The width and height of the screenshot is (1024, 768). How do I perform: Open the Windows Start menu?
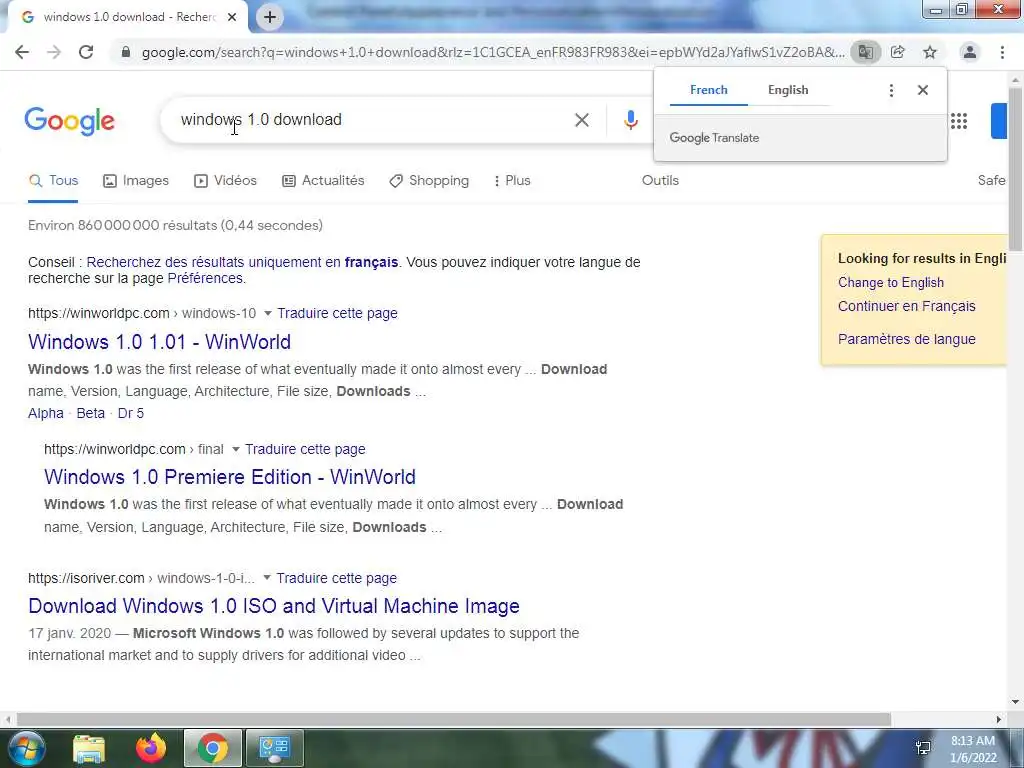[x=27, y=748]
